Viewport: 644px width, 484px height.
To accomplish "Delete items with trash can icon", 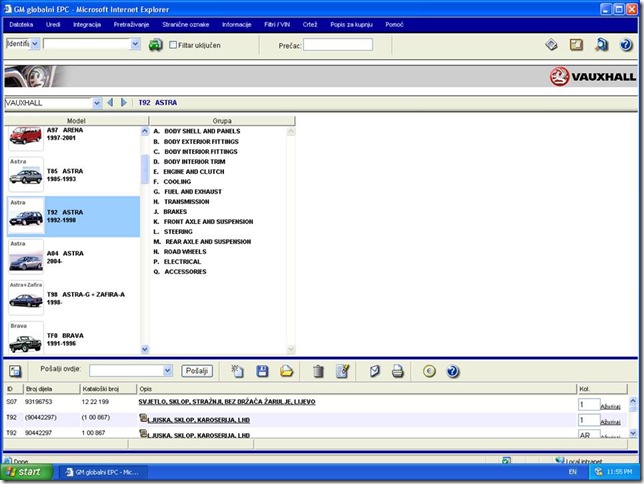I will (x=318, y=371).
